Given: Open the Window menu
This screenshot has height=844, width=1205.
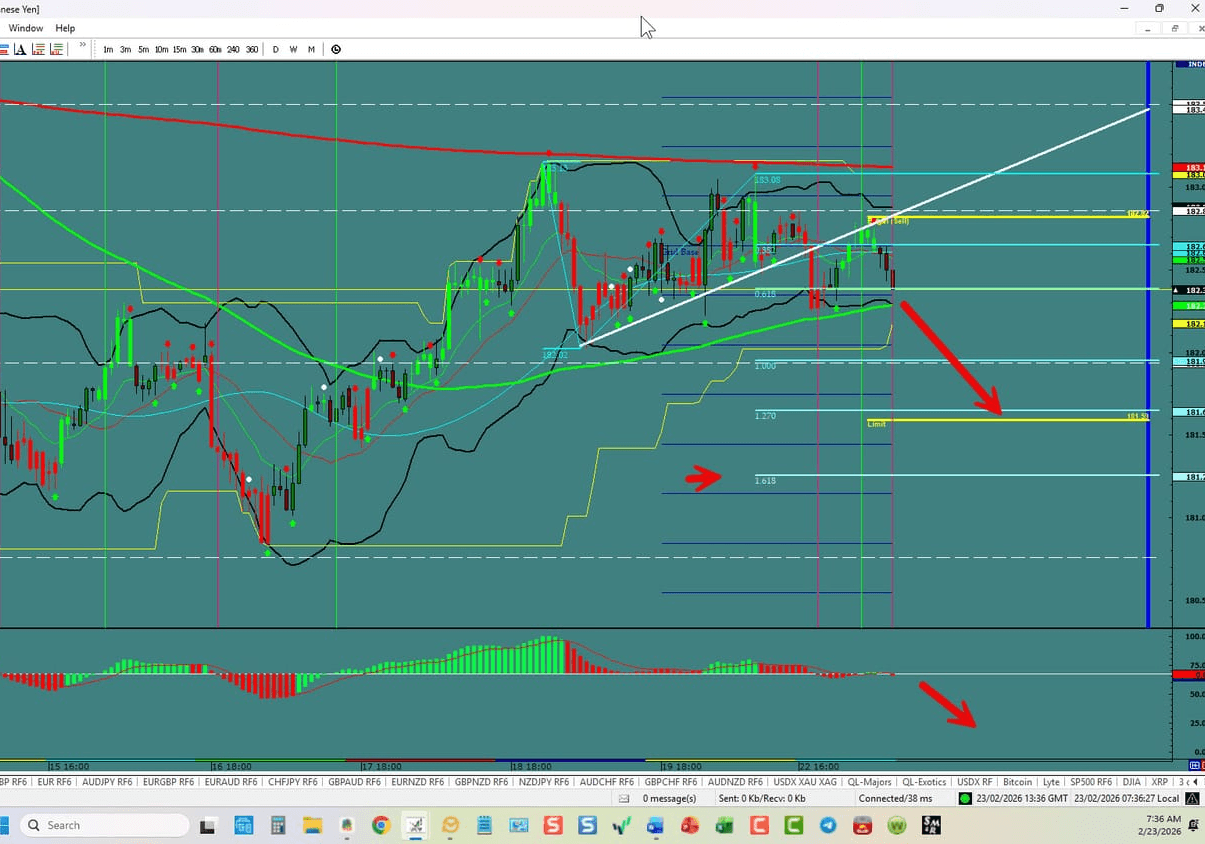Looking at the screenshot, I should coord(25,28).
